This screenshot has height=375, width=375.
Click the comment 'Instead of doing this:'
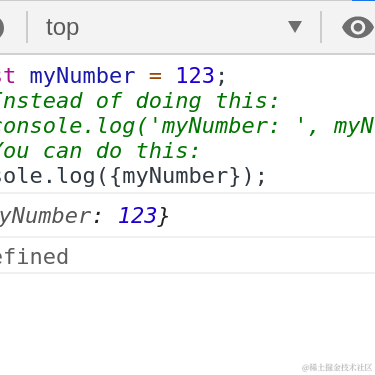pyautogui.click(x=139, y=101)
